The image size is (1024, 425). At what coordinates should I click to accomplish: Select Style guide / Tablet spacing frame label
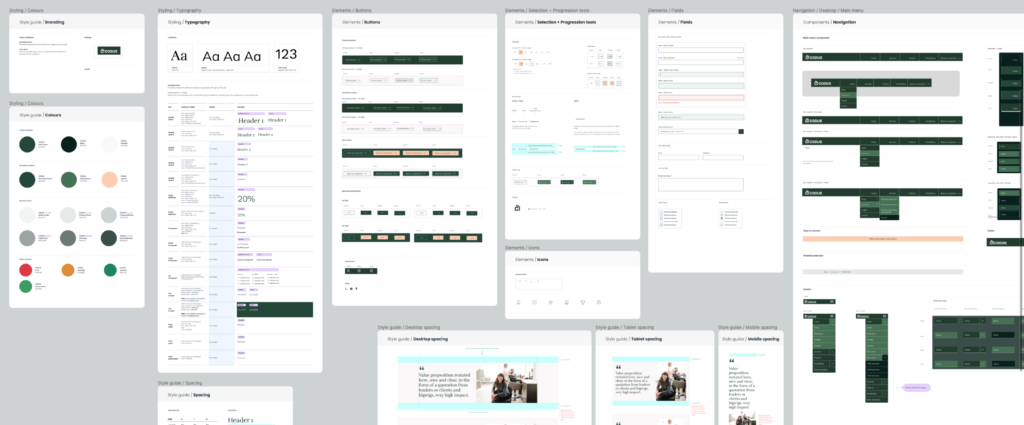pos(624,327)
